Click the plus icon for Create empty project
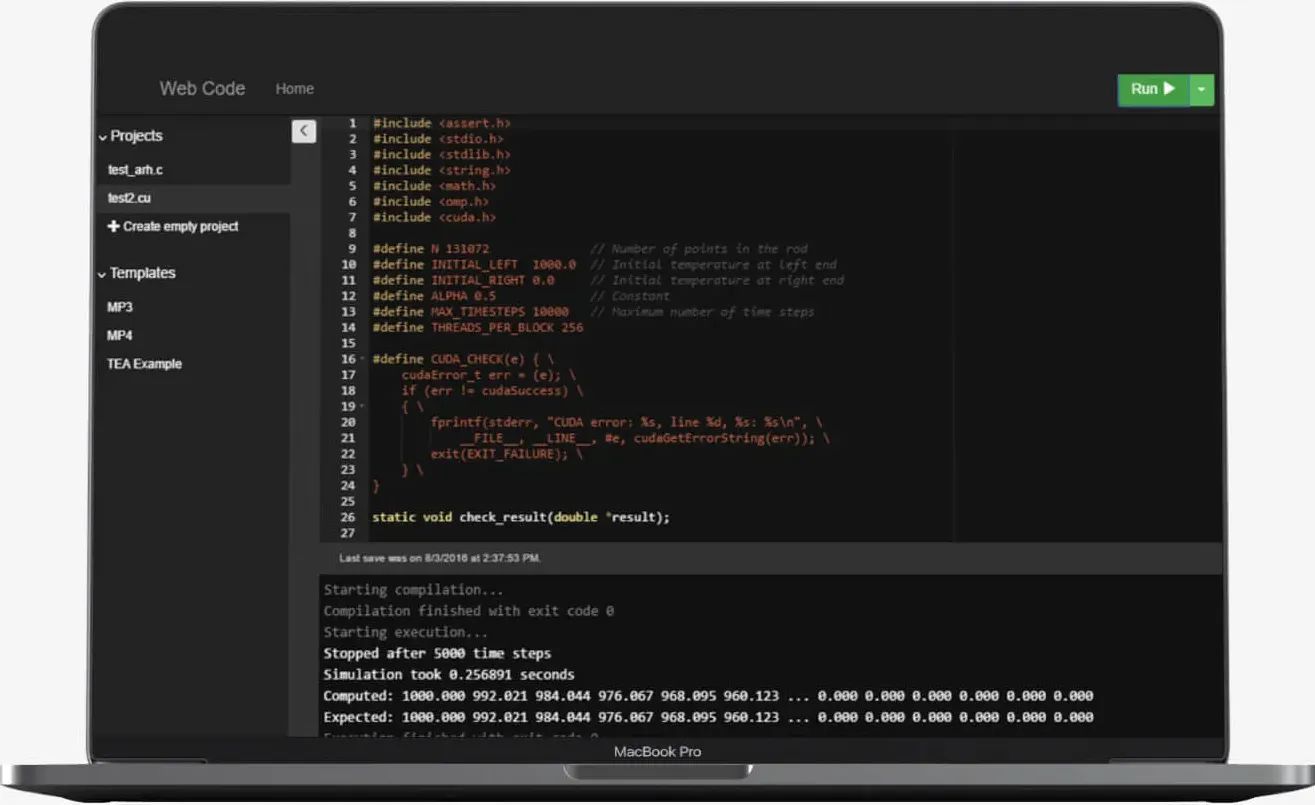Image resolution: width=1315 pixels, height=805 pixels. click(113, 227)
